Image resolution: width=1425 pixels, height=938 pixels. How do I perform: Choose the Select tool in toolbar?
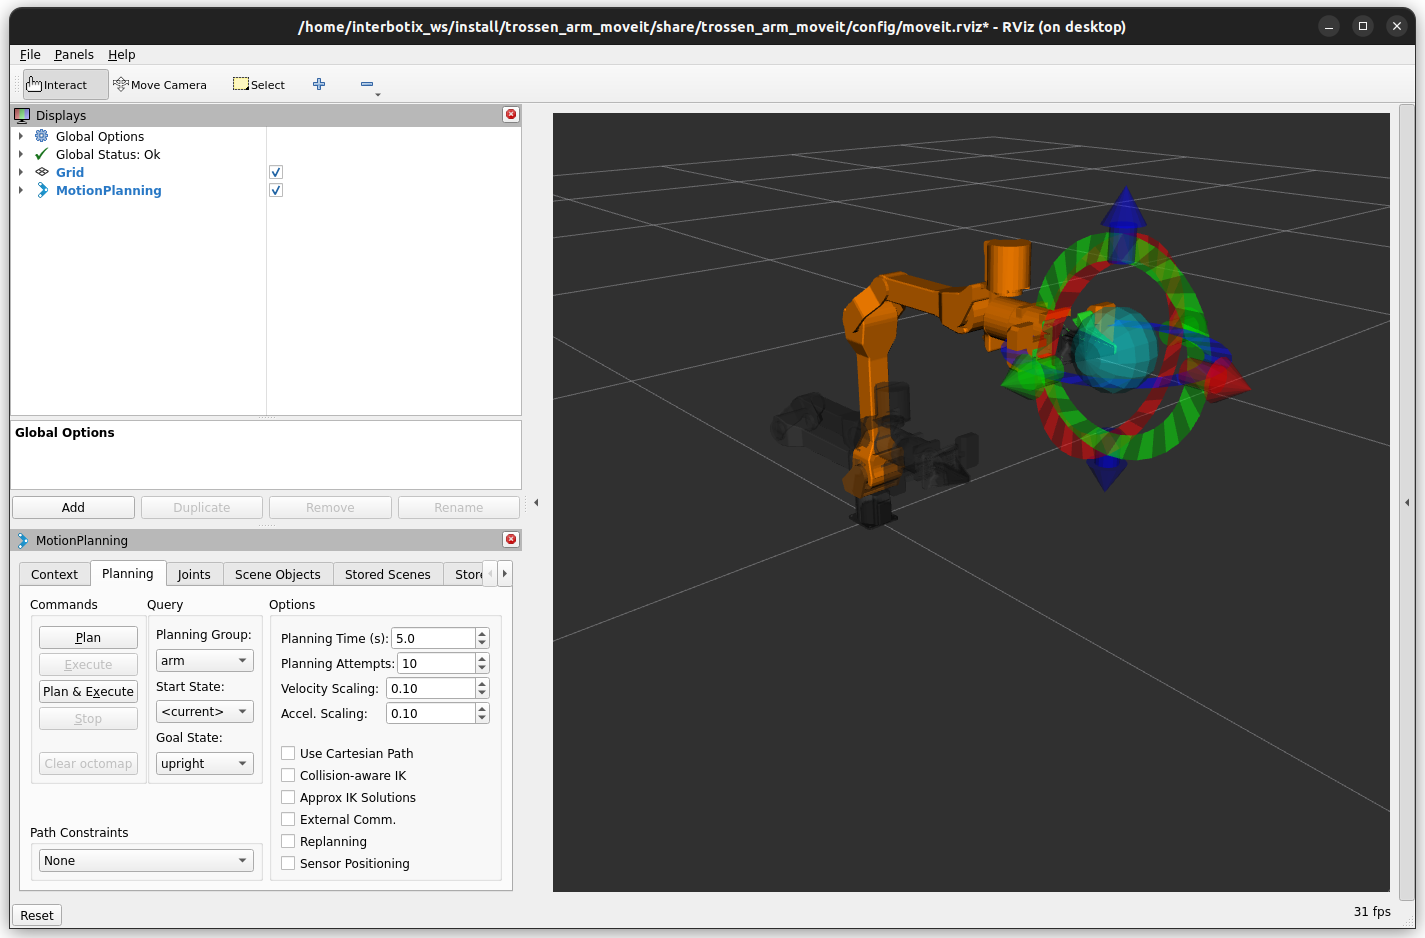(259, 85)
